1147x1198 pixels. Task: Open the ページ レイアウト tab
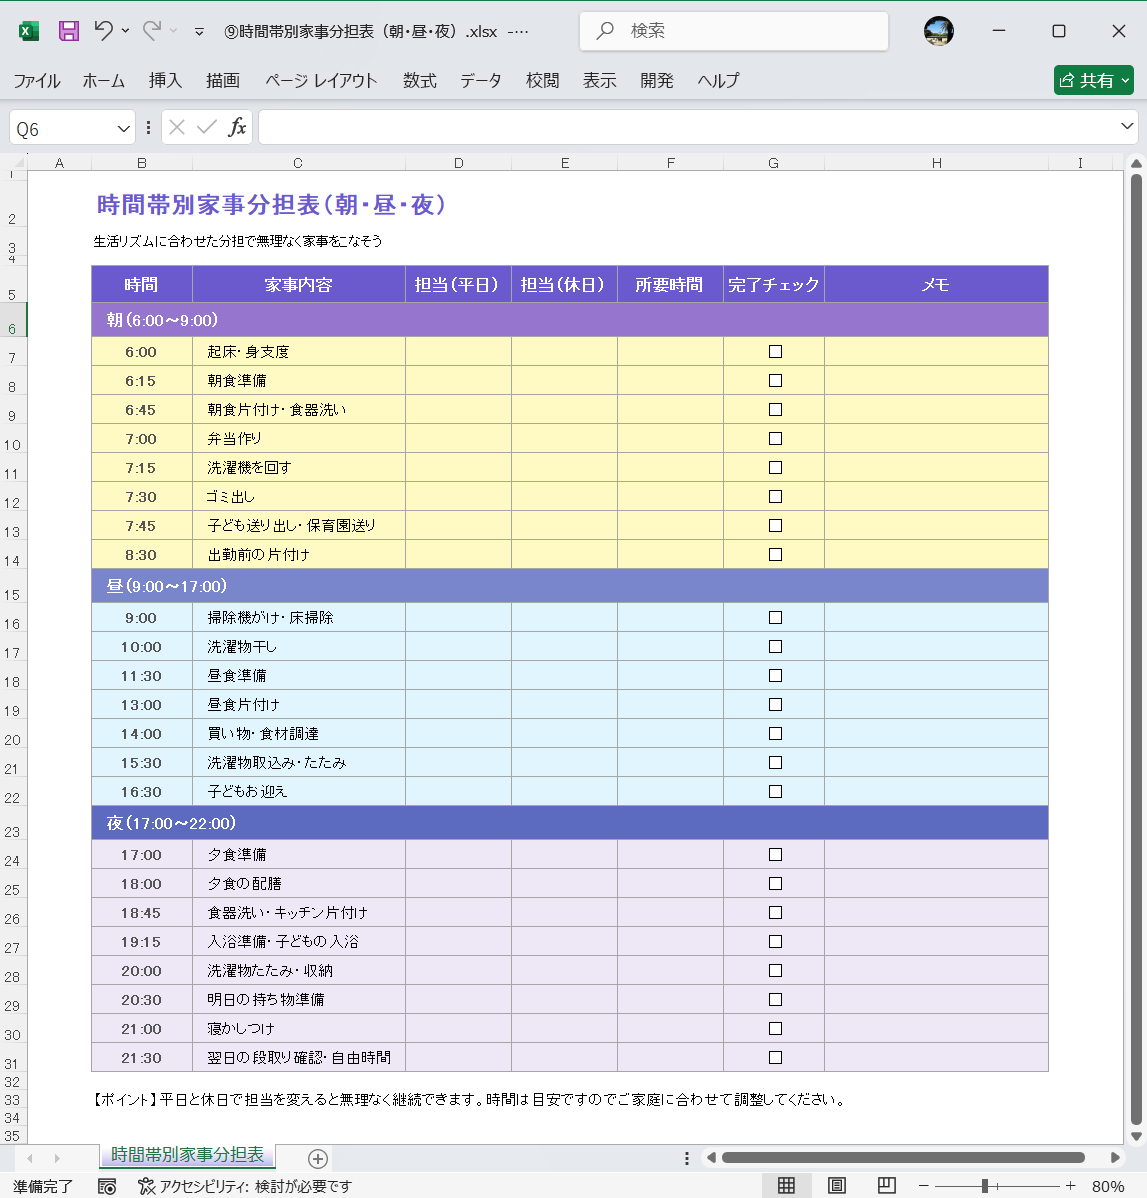click(x=321, y=80)
